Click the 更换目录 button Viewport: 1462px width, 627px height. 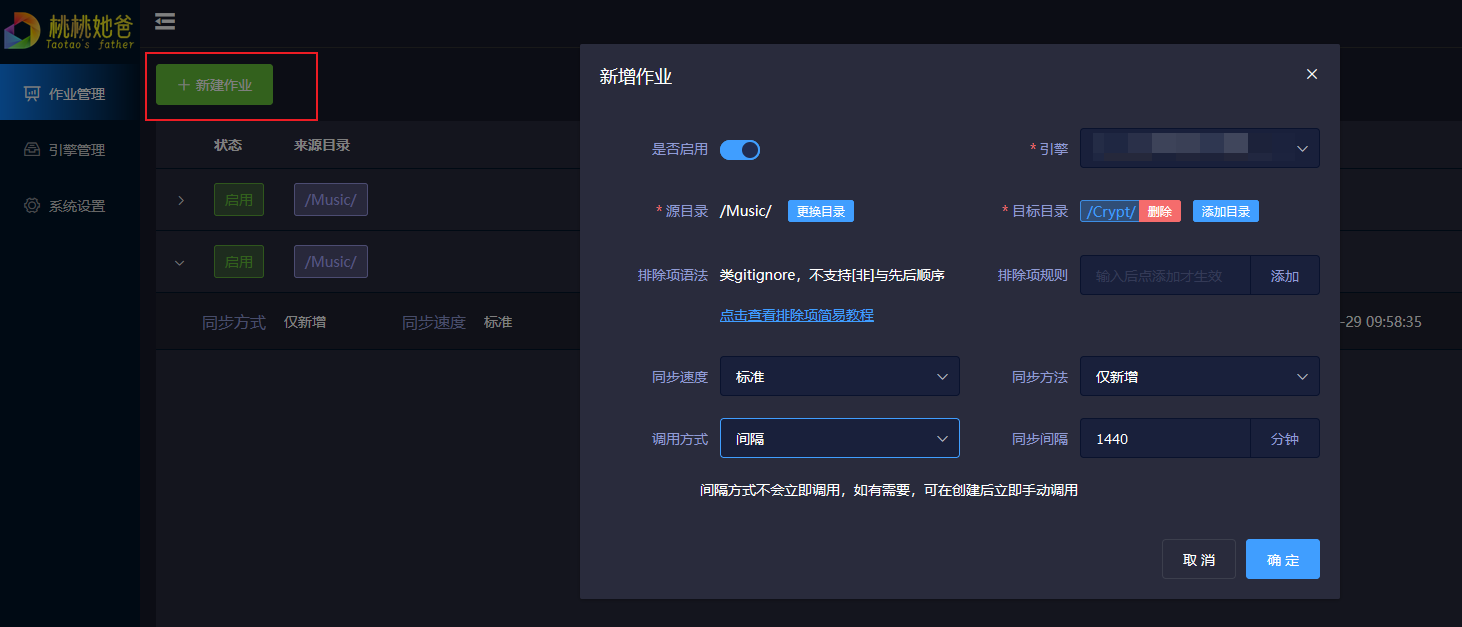click(x=820, y=211)
